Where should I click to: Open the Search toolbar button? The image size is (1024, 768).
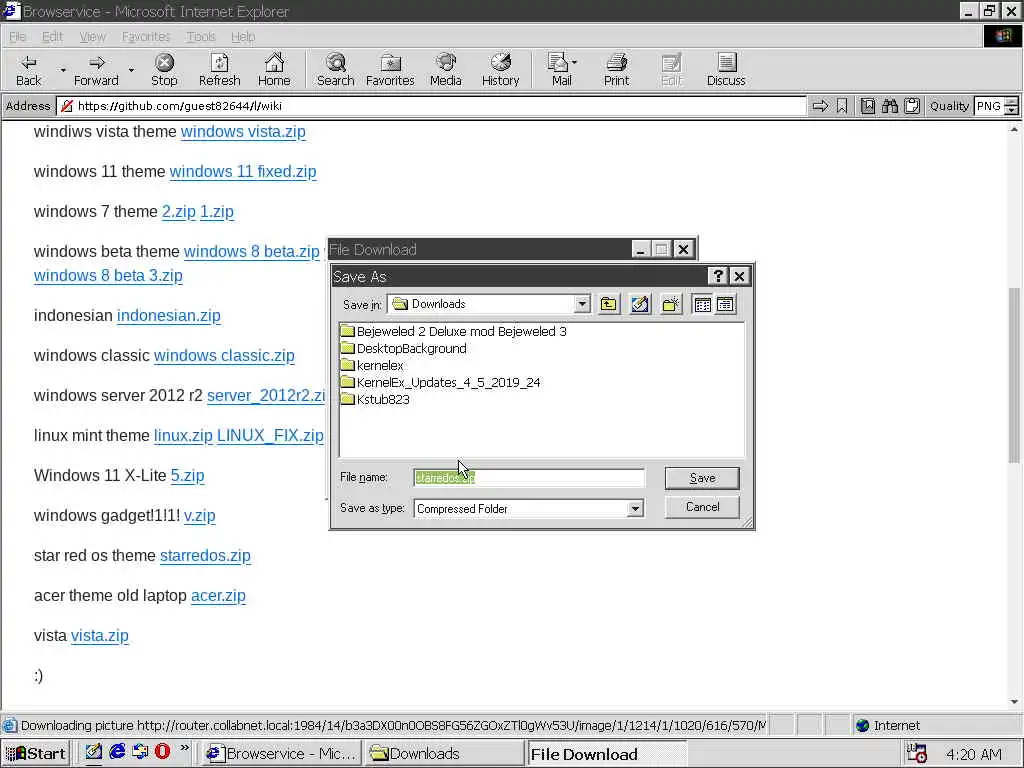tap(336, 70)
